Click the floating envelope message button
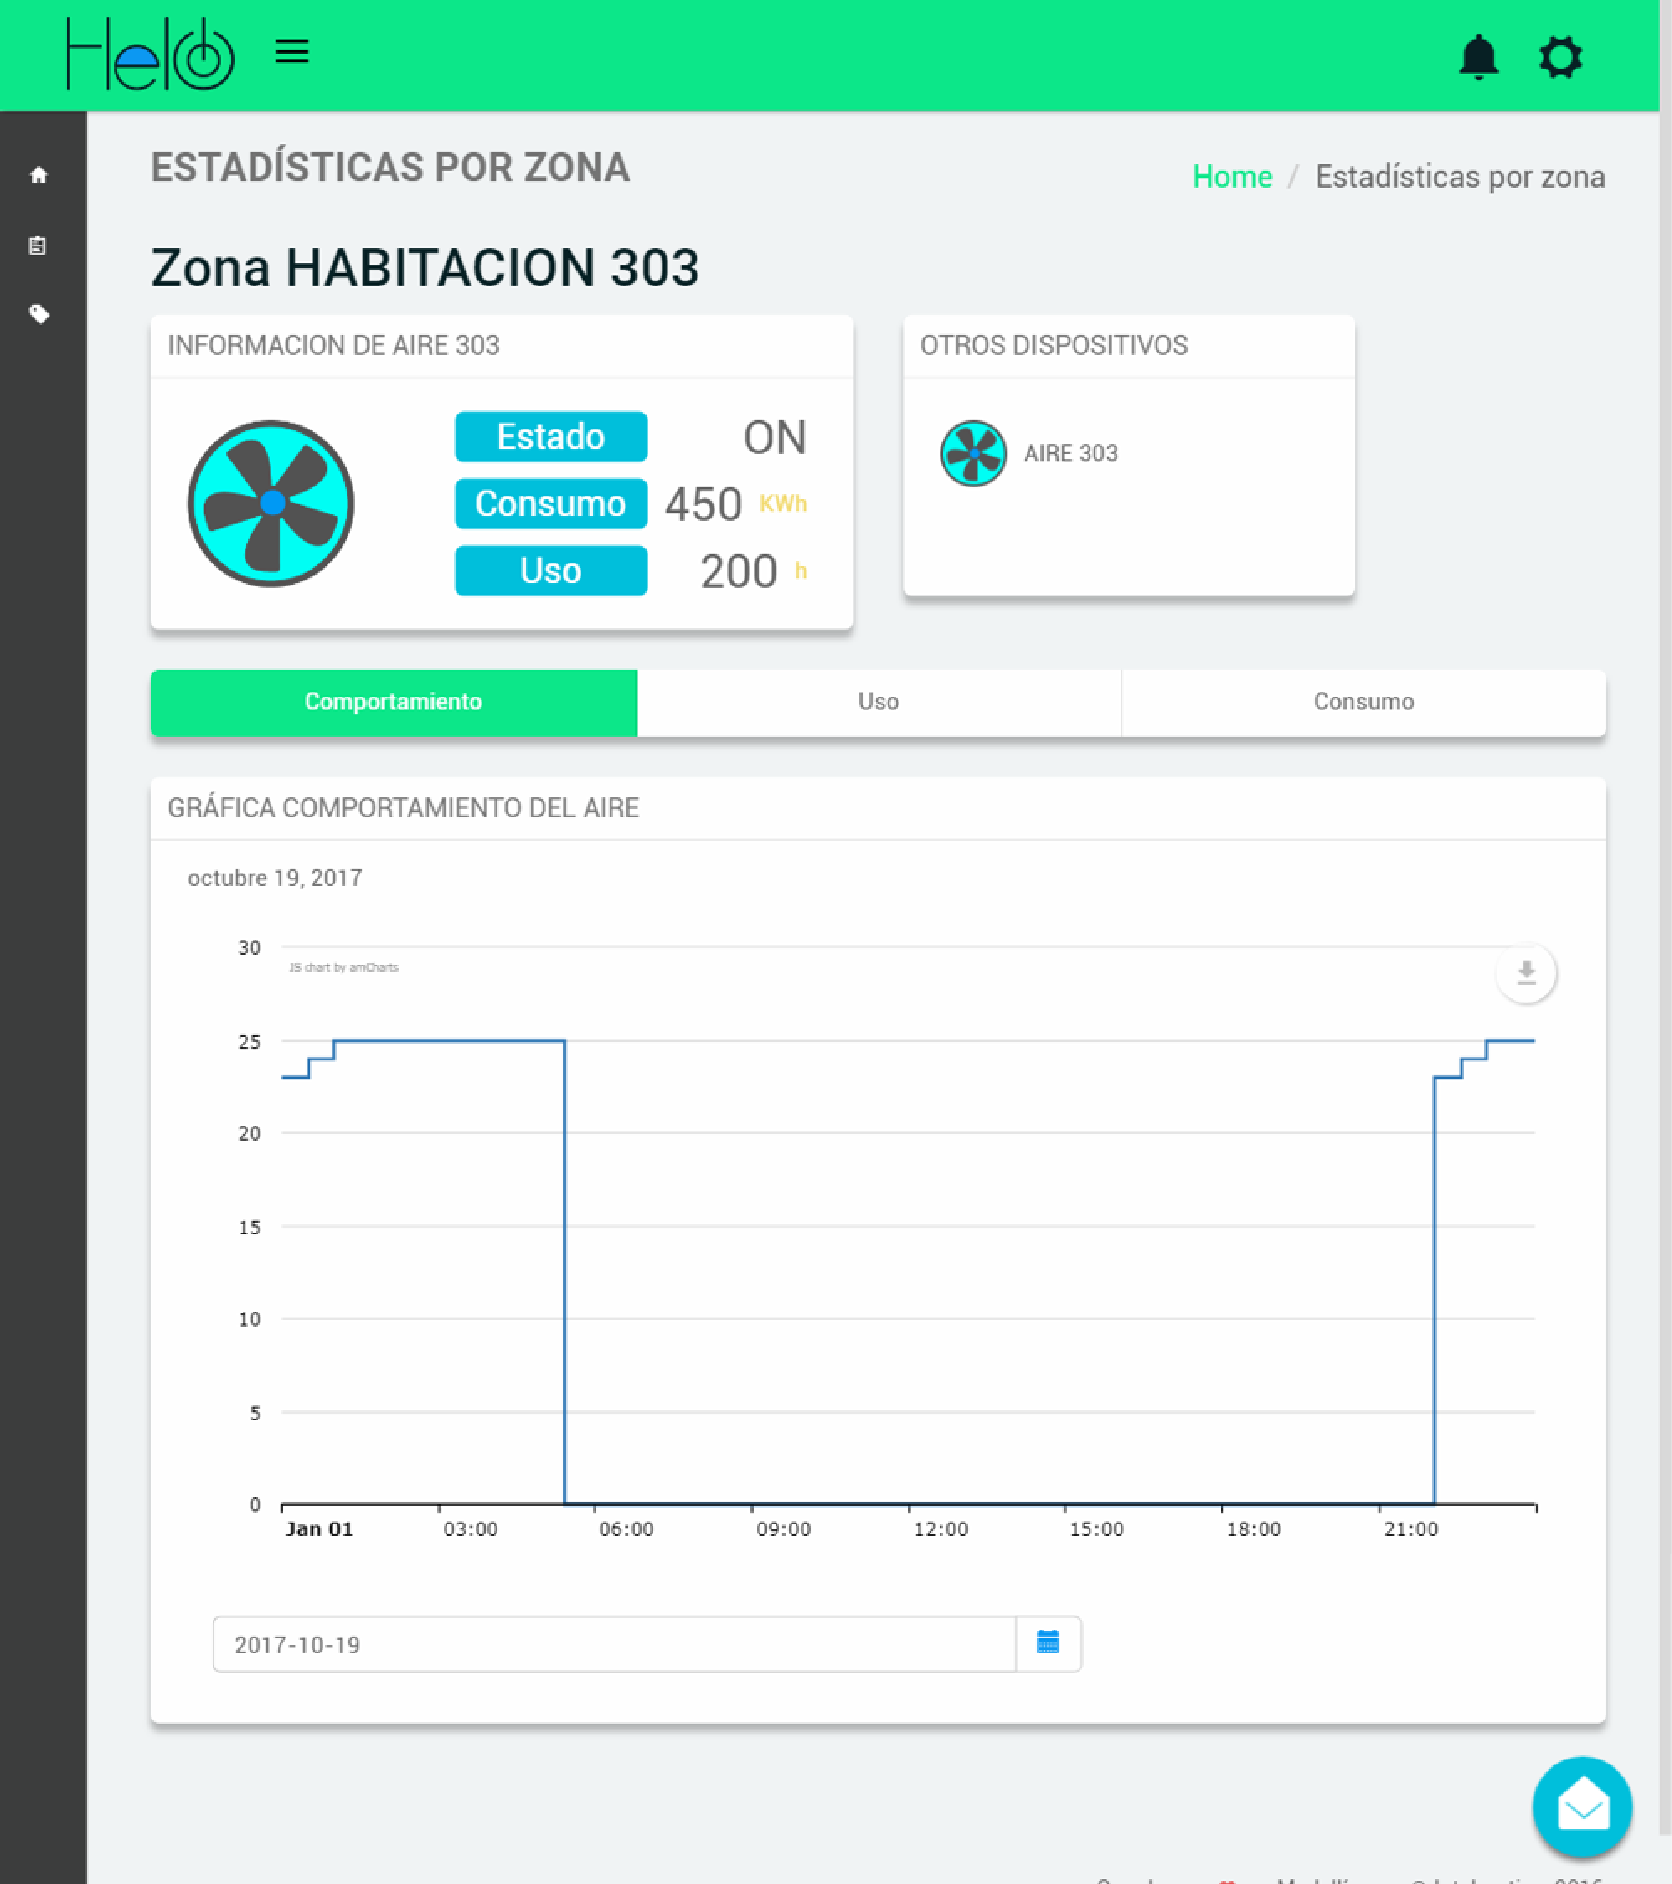1672x1884 pixels. point(1581,1806)
